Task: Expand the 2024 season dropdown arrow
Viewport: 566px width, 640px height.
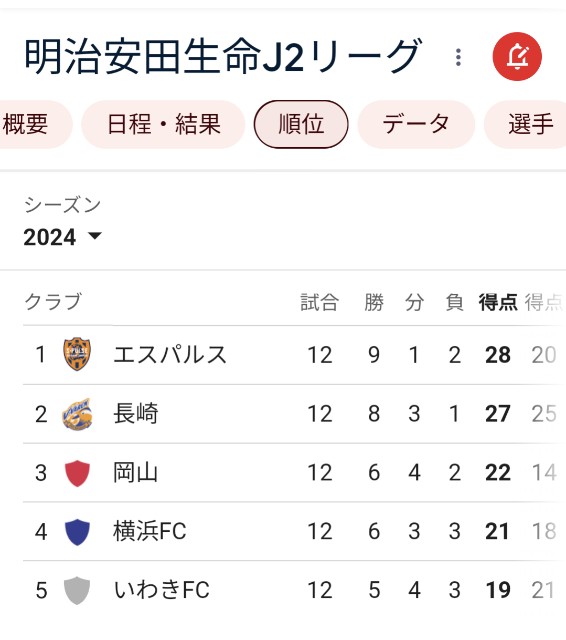Action: 95,236
